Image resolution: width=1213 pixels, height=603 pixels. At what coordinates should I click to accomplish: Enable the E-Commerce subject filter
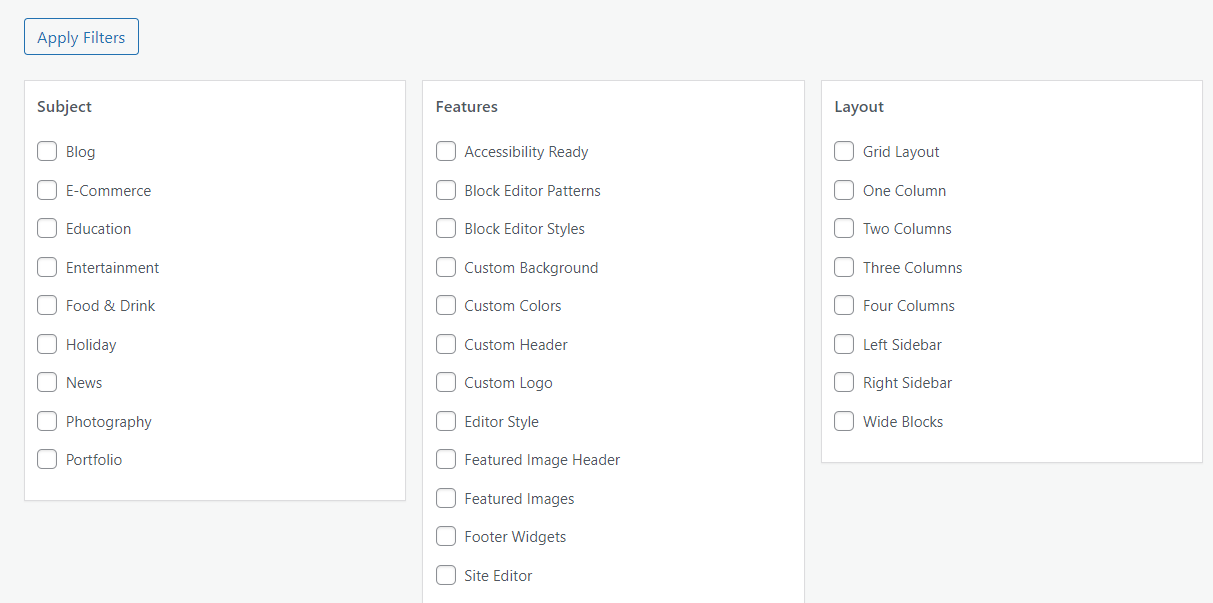point(47,190)
